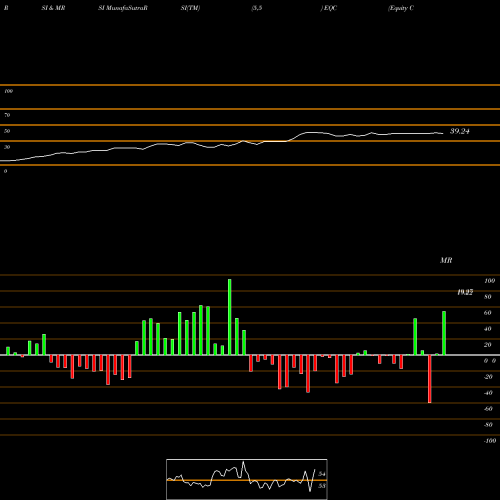This screenshot has height=500, width=500.
Task: Click the 'MR' panel title
Action: [446, 260]
